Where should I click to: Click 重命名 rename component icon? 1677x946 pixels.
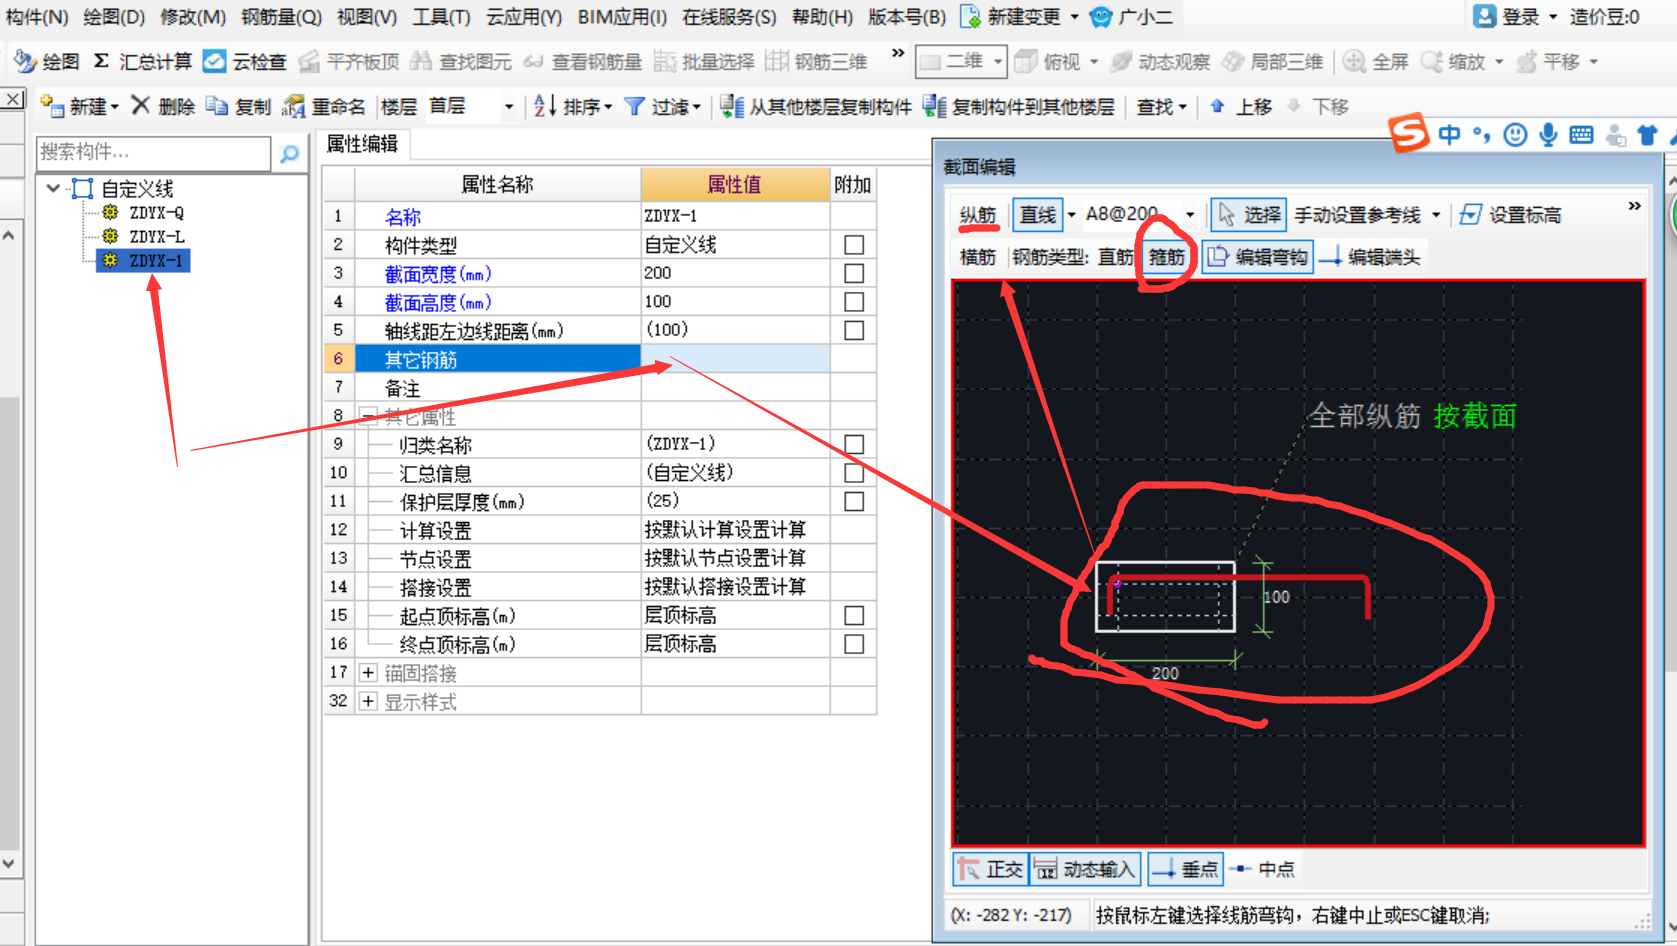tap(324, 106)
